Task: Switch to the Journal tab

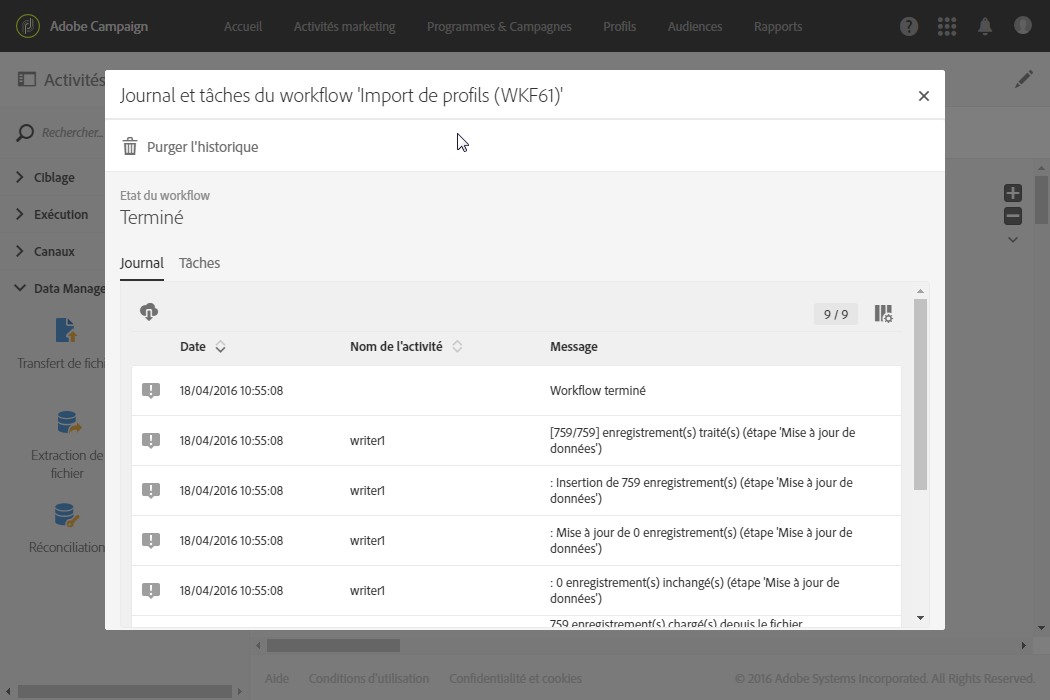Action: pos(142,263)
